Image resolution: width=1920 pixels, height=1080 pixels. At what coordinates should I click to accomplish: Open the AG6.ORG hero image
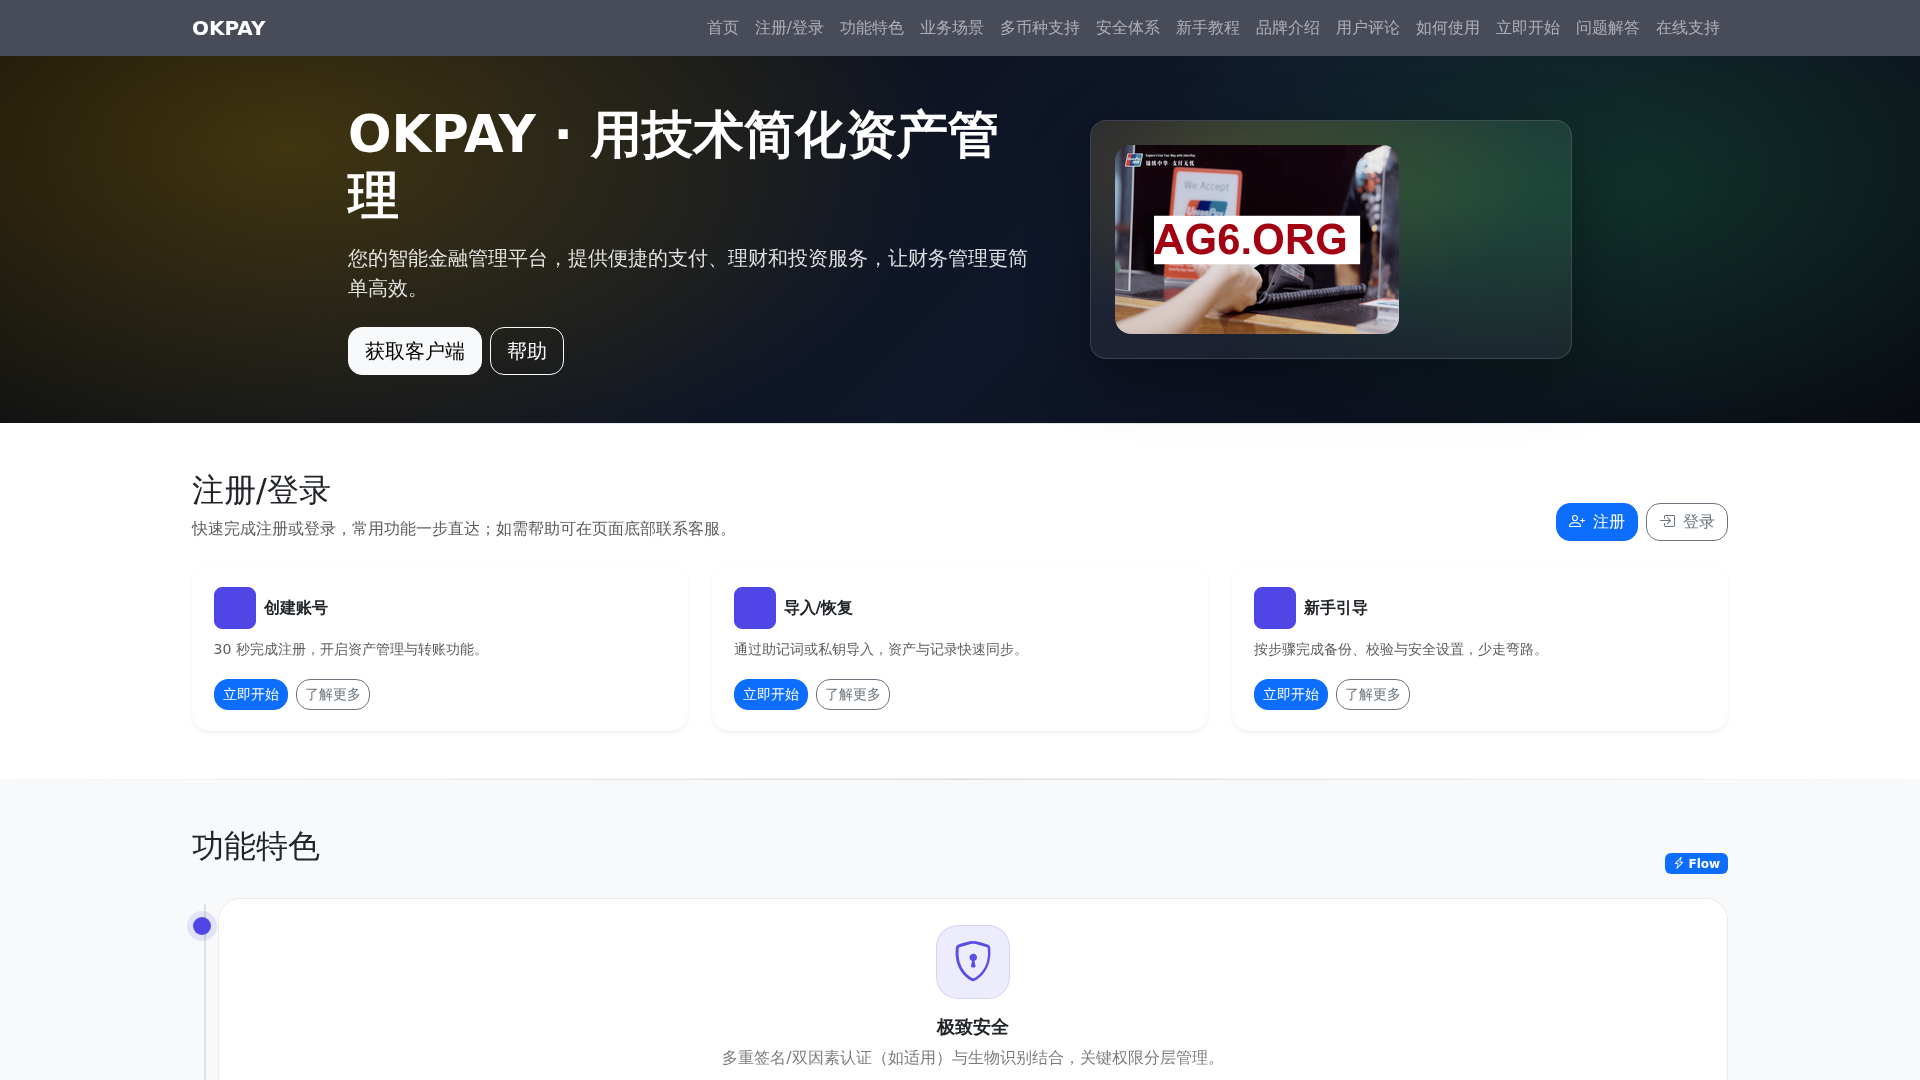[1256, 239]
